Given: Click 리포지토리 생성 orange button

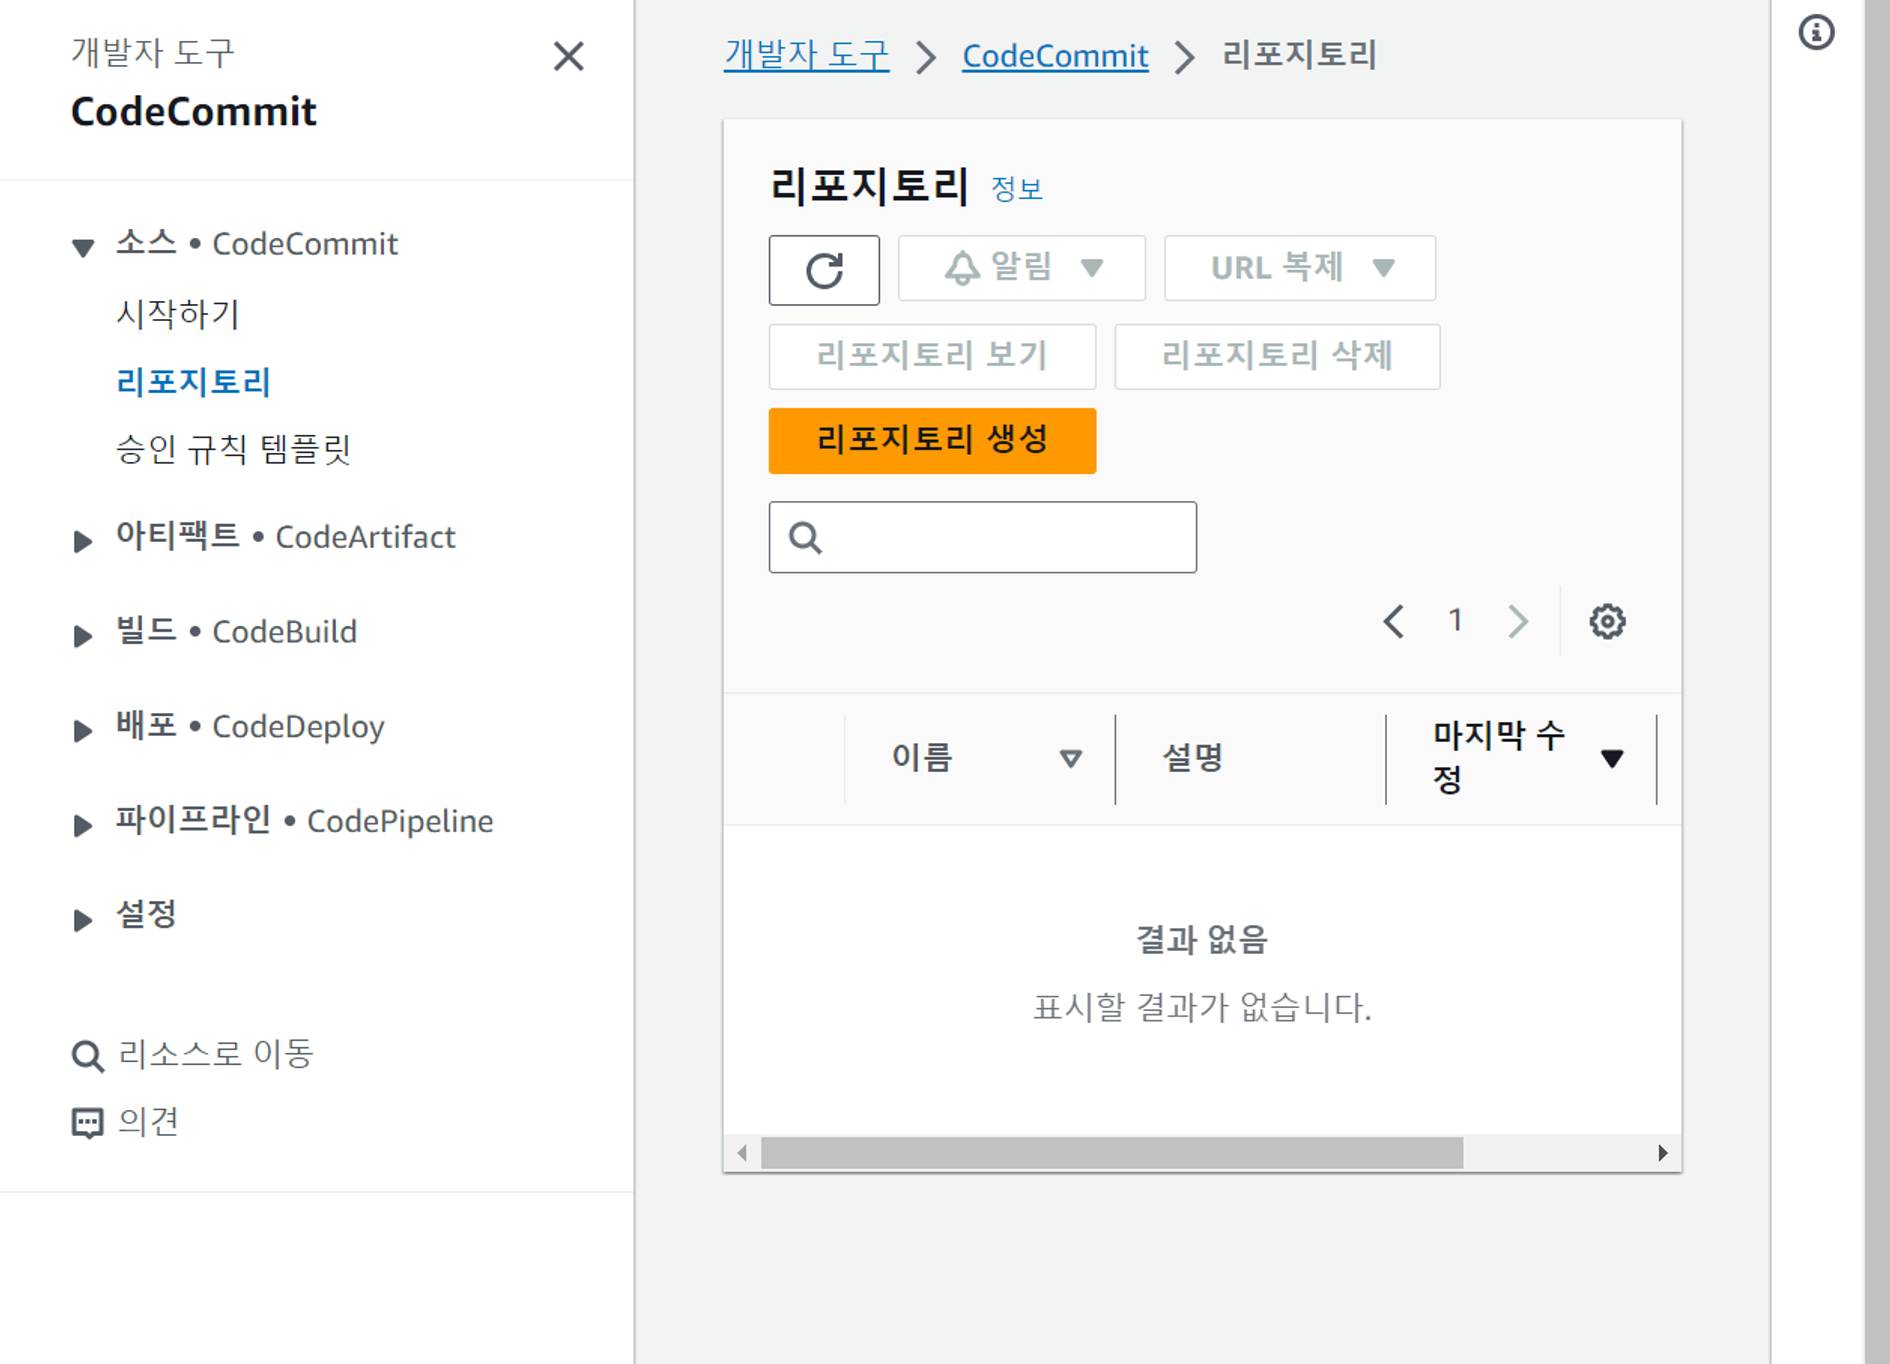Looking at the screenshot, I should 932,440.
